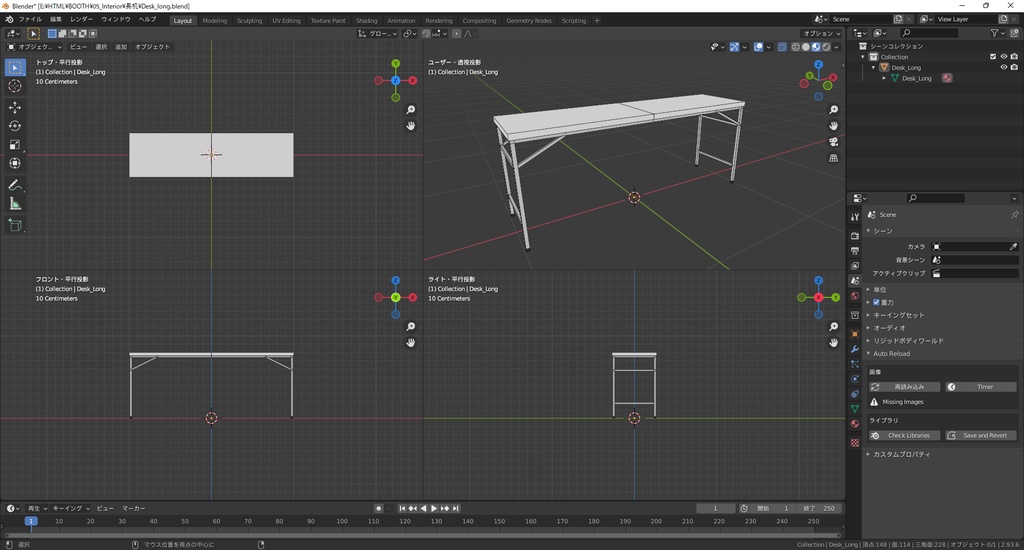Open the ファイル menu
Screen dimensions: 1024x550
coord(30,20)
